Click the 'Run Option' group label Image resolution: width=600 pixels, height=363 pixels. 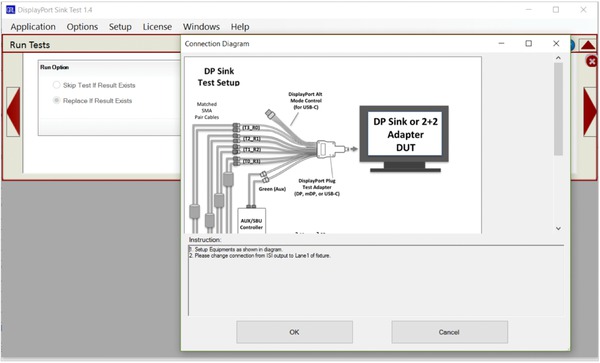[x=55, y=67]
